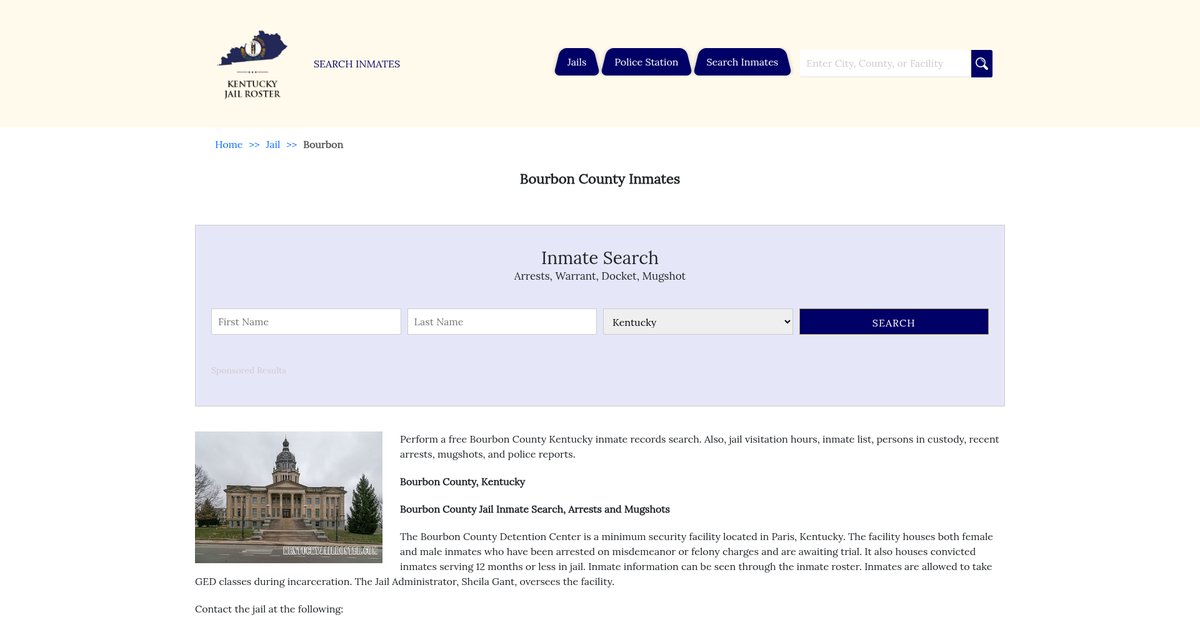1200x620 pixels.
Task: Click the Bourbon County Inmates heading
Action: pos(600,180)
